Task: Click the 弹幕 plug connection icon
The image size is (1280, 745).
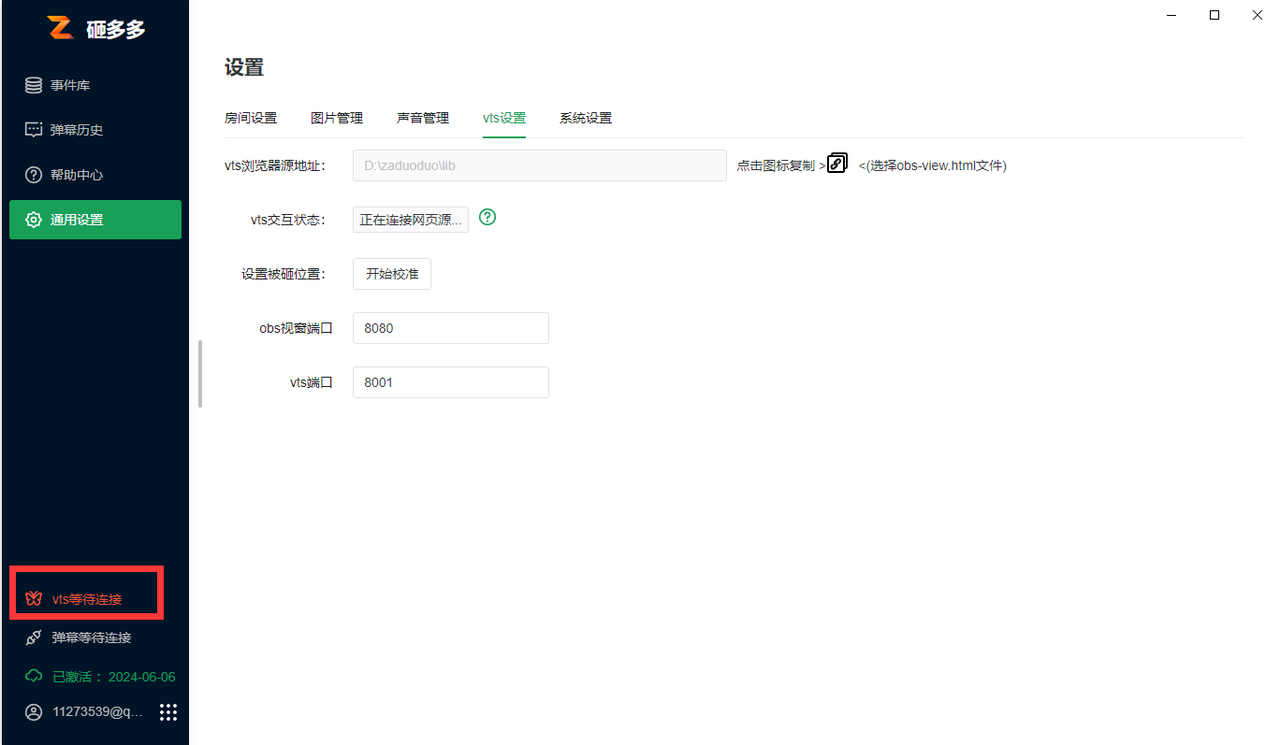Action: [x=34, y=637]
